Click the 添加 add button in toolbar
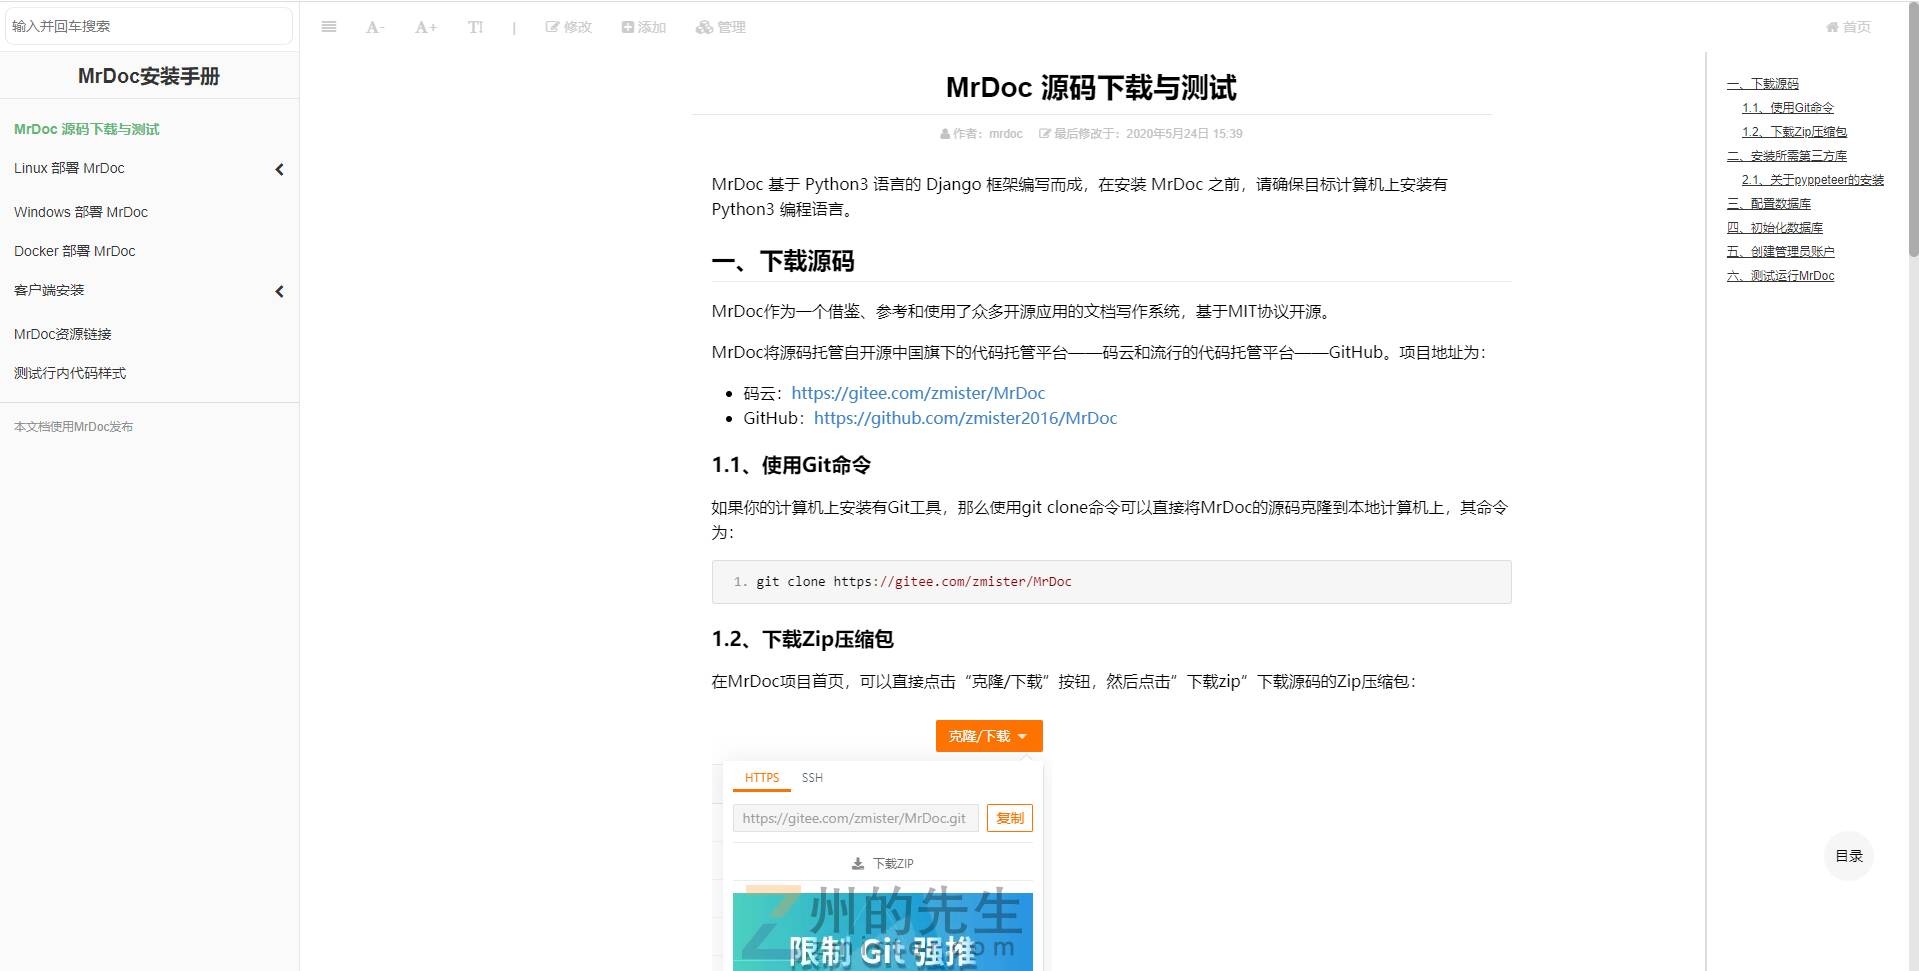Screen dimensions: 1919x971 (643, 27)
